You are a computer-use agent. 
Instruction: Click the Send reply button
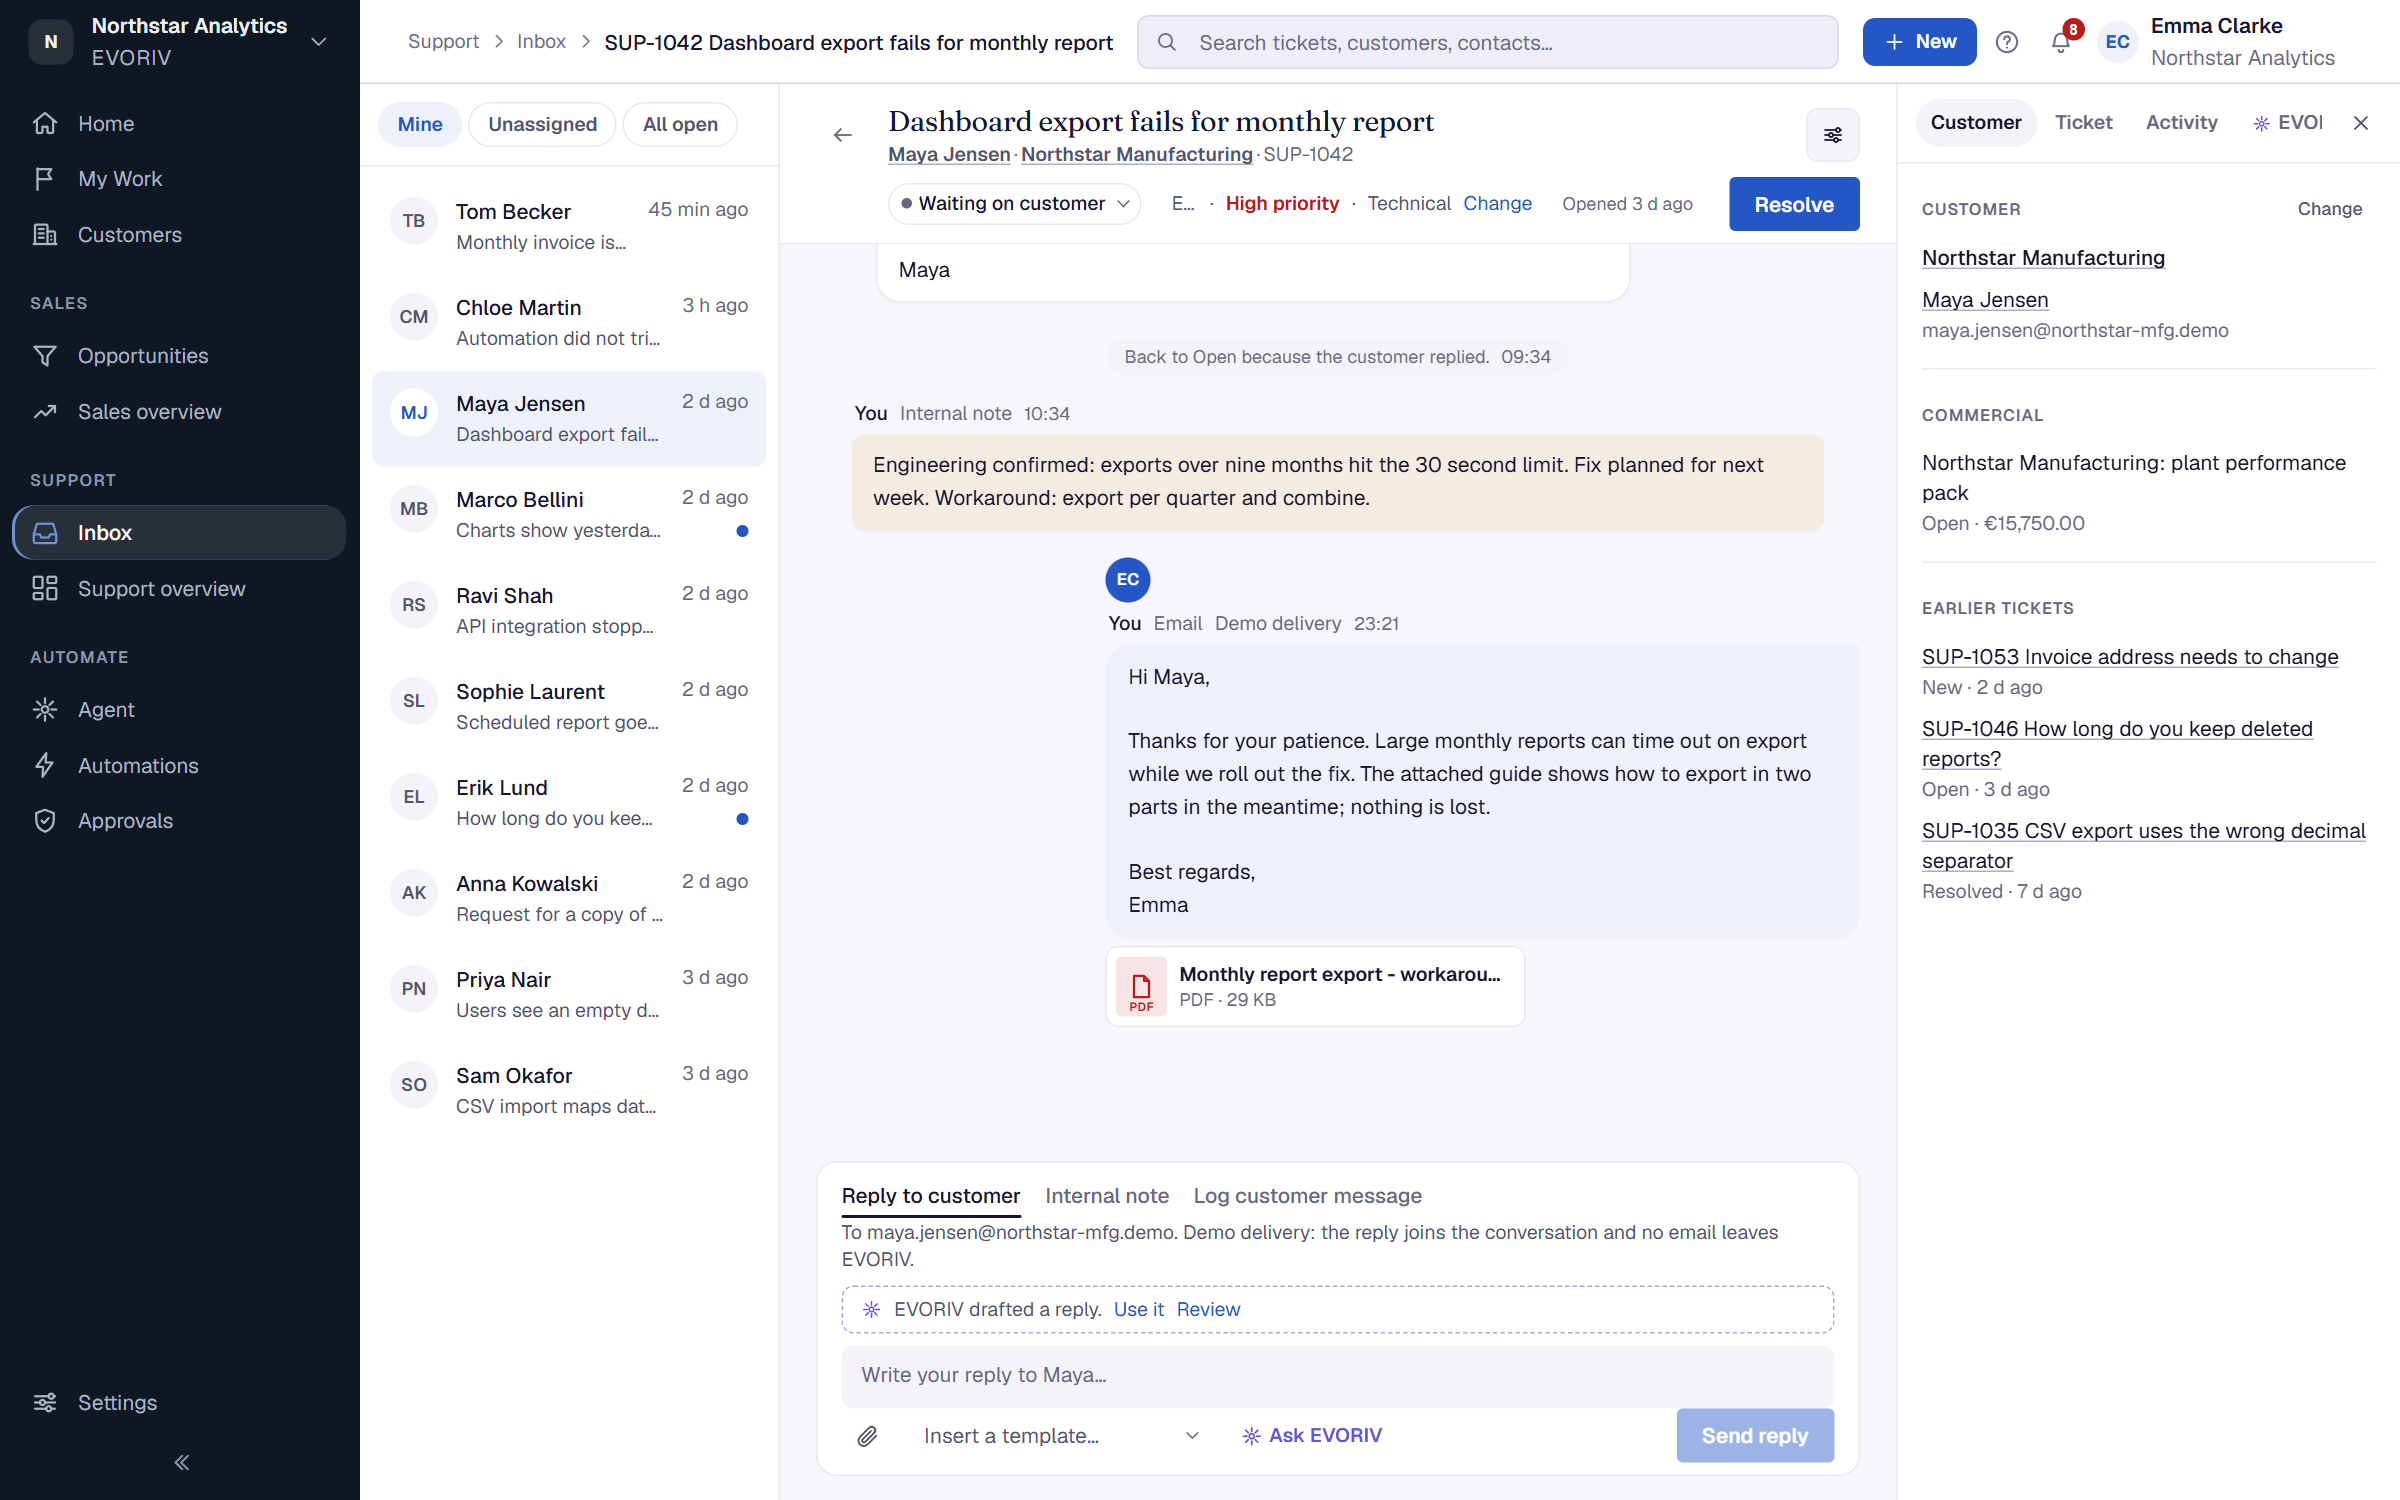1755,1436
